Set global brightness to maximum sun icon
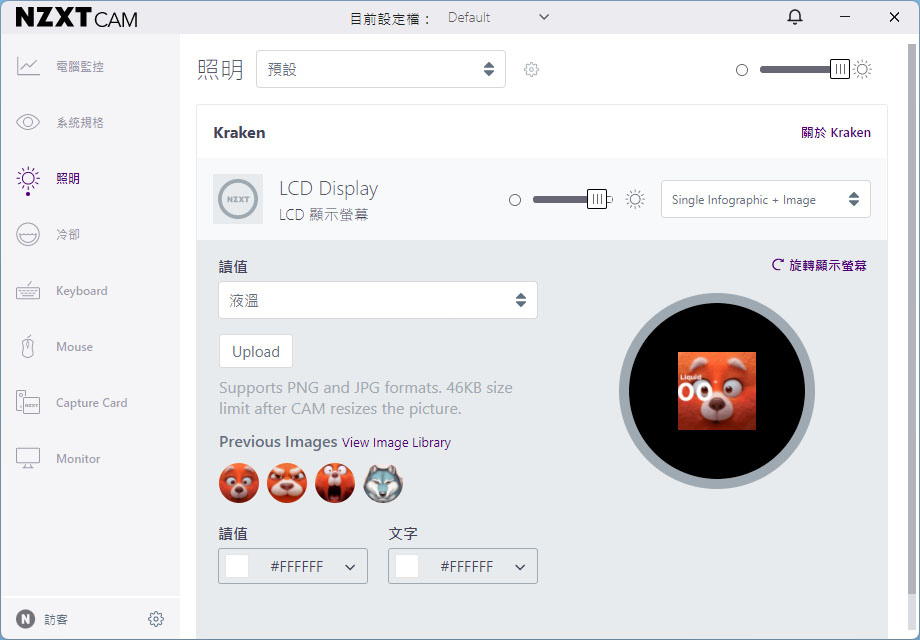The image size is (920, 640). click(862, 69)
